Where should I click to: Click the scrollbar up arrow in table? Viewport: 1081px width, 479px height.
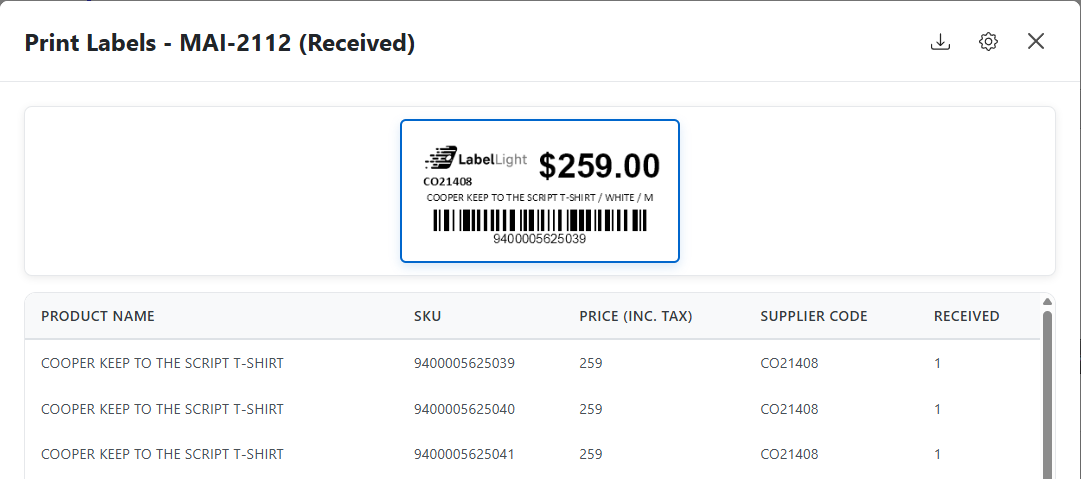tap(1047, 301)
